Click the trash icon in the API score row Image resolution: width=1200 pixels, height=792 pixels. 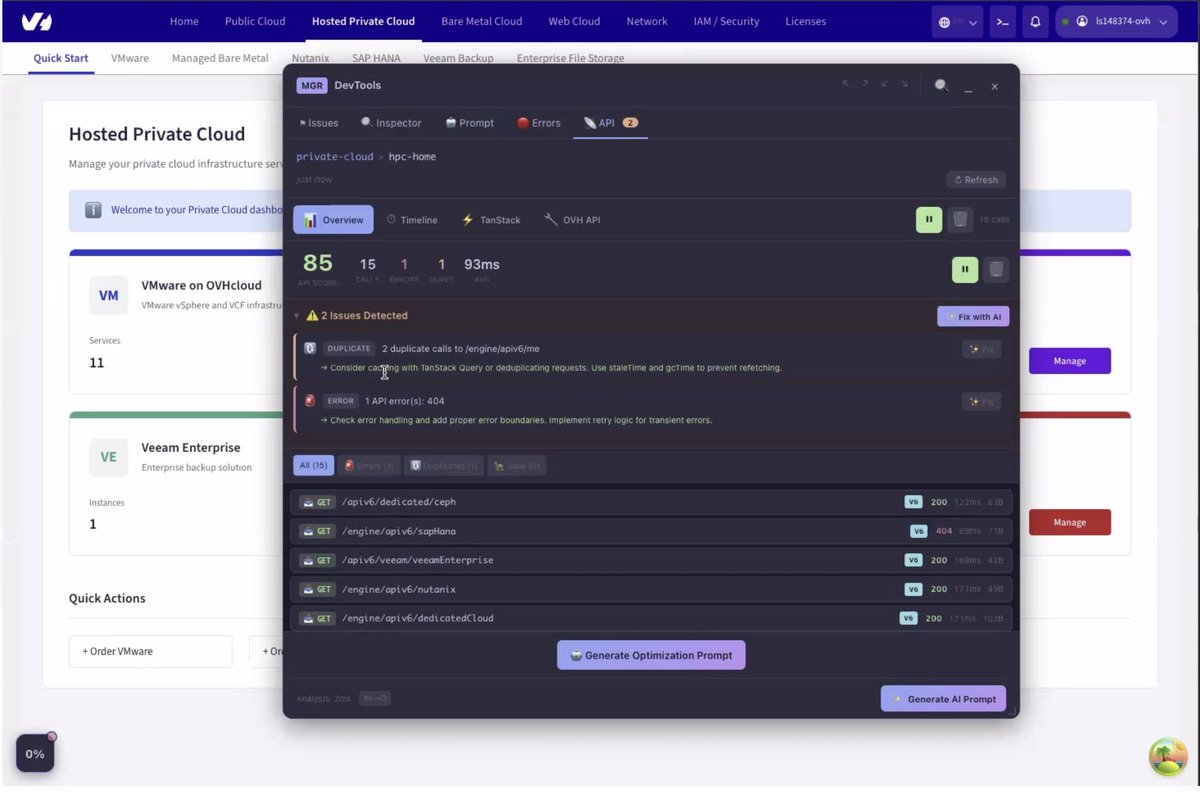996,269
